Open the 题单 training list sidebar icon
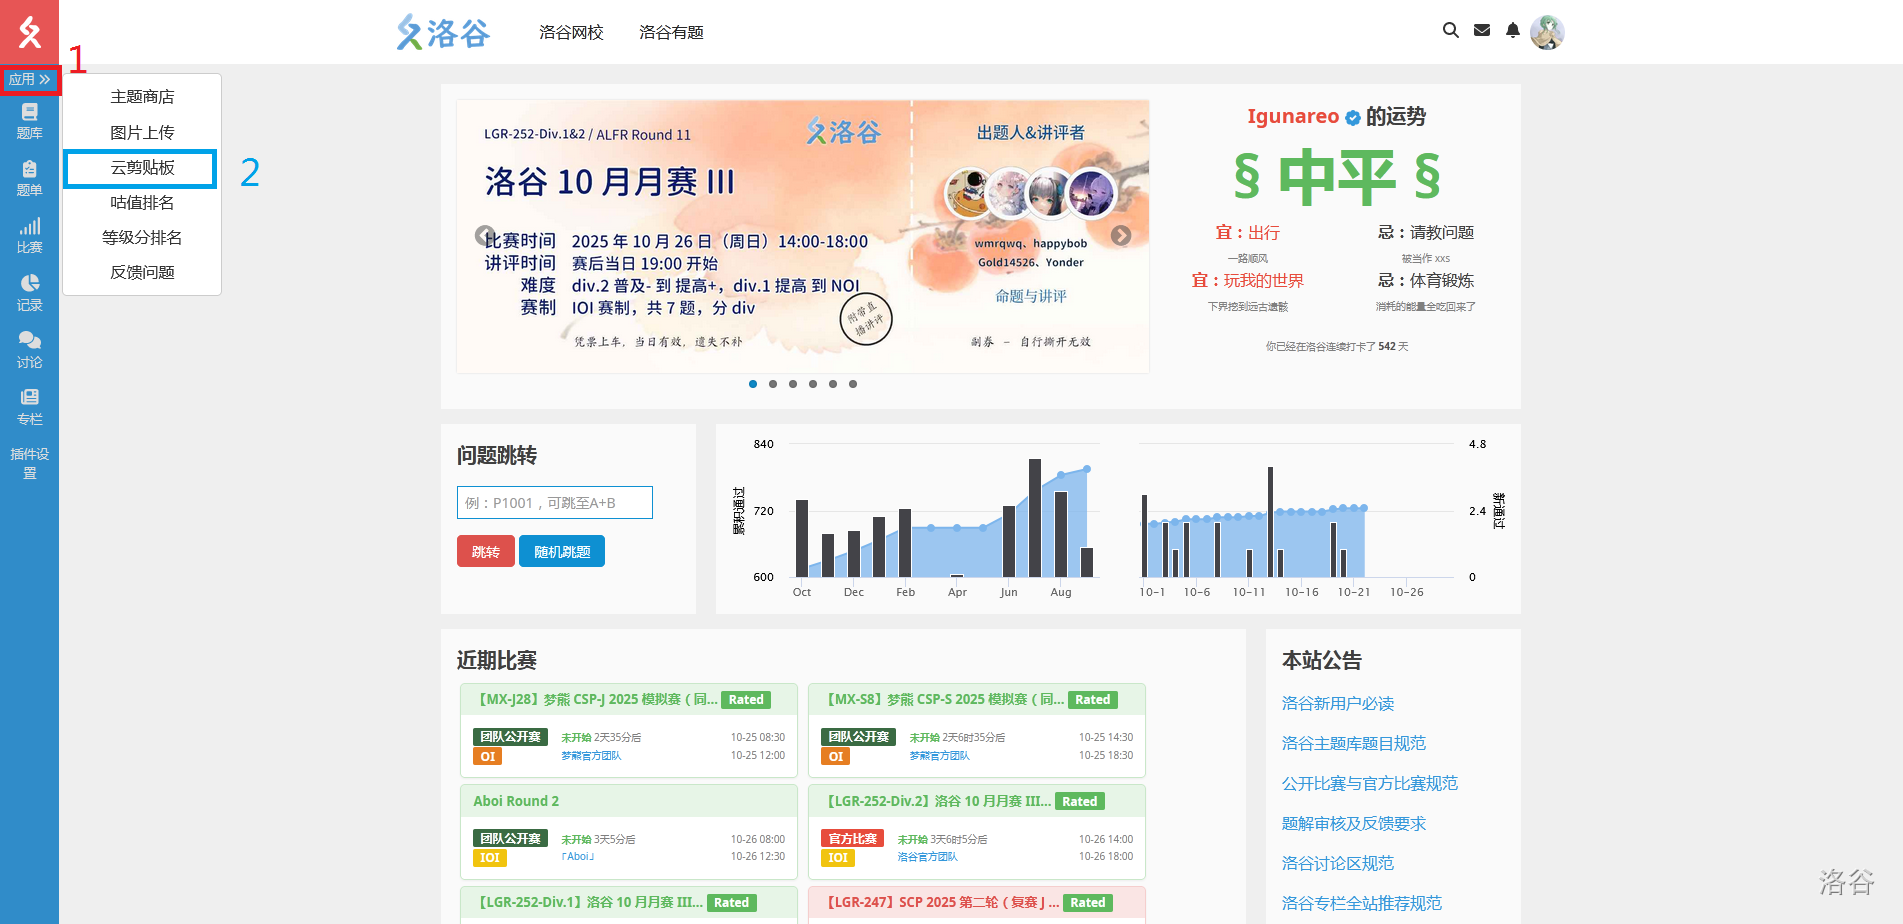1903x924 pixels. coord(29,179)
